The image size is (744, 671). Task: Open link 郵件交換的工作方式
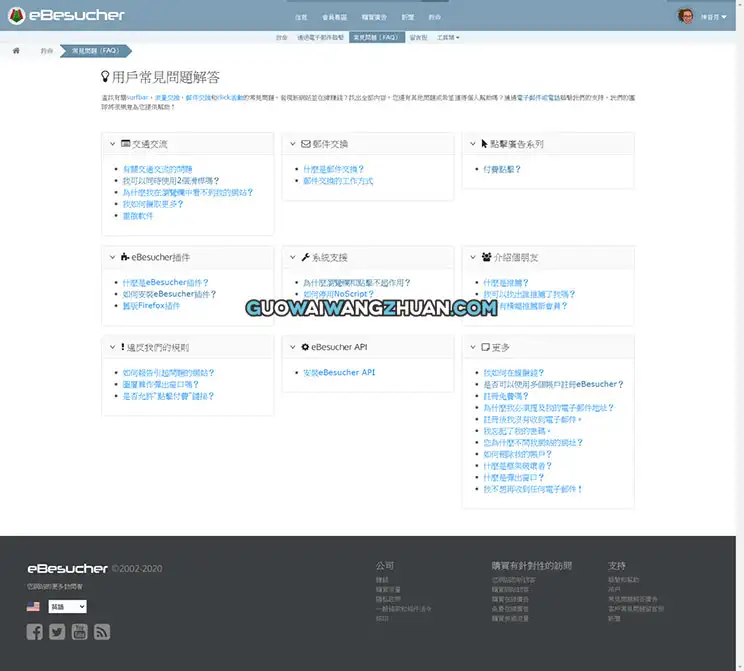click(338, 181)
